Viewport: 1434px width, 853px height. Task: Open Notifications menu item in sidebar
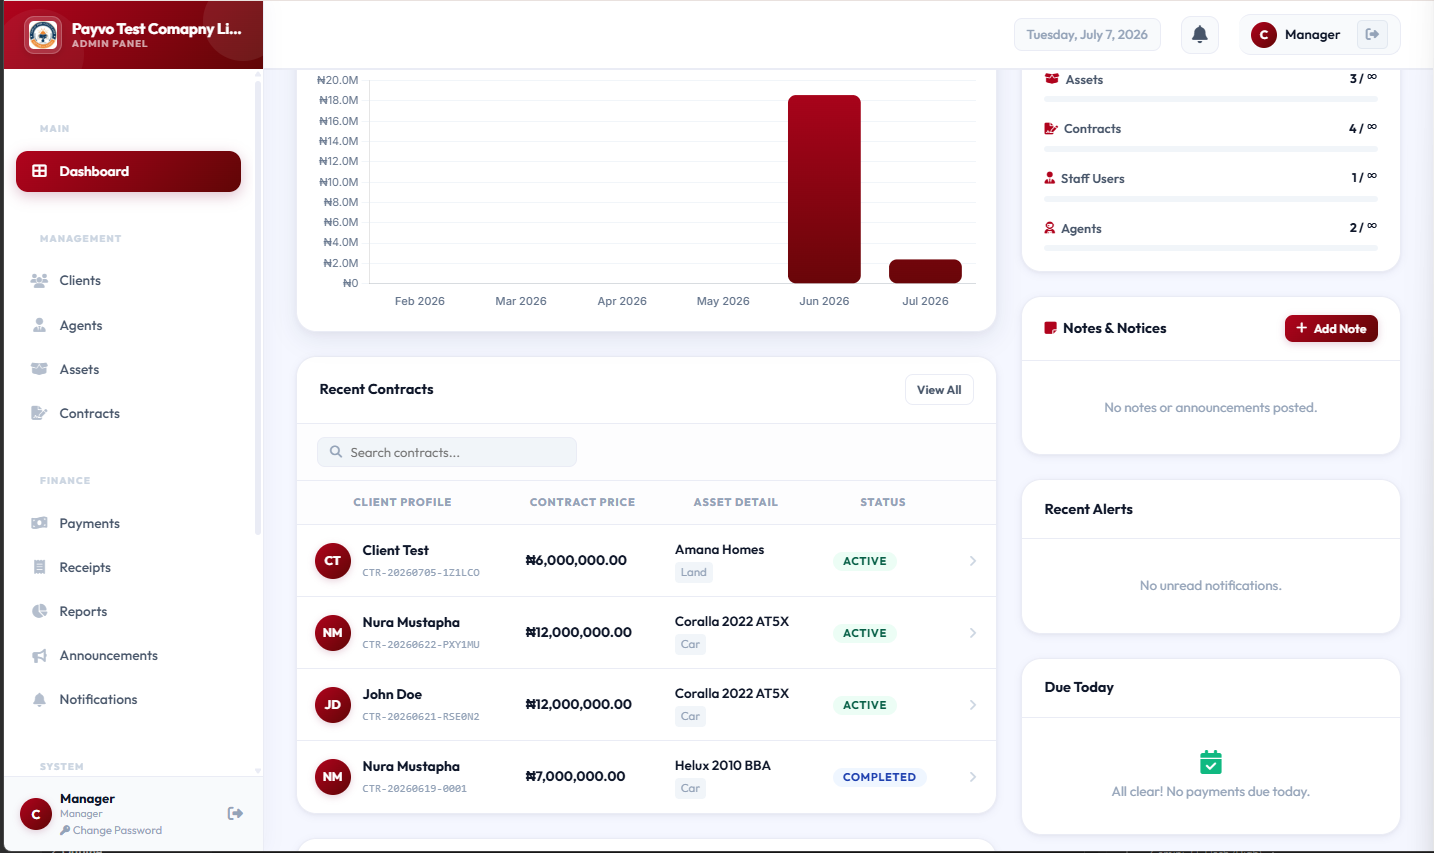point(128,700)
